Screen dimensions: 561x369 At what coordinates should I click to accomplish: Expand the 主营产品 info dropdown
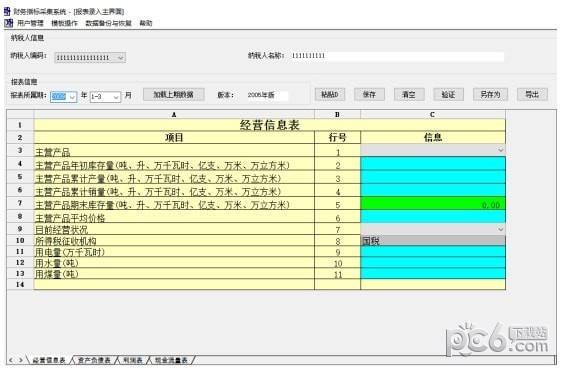[501, 150]
